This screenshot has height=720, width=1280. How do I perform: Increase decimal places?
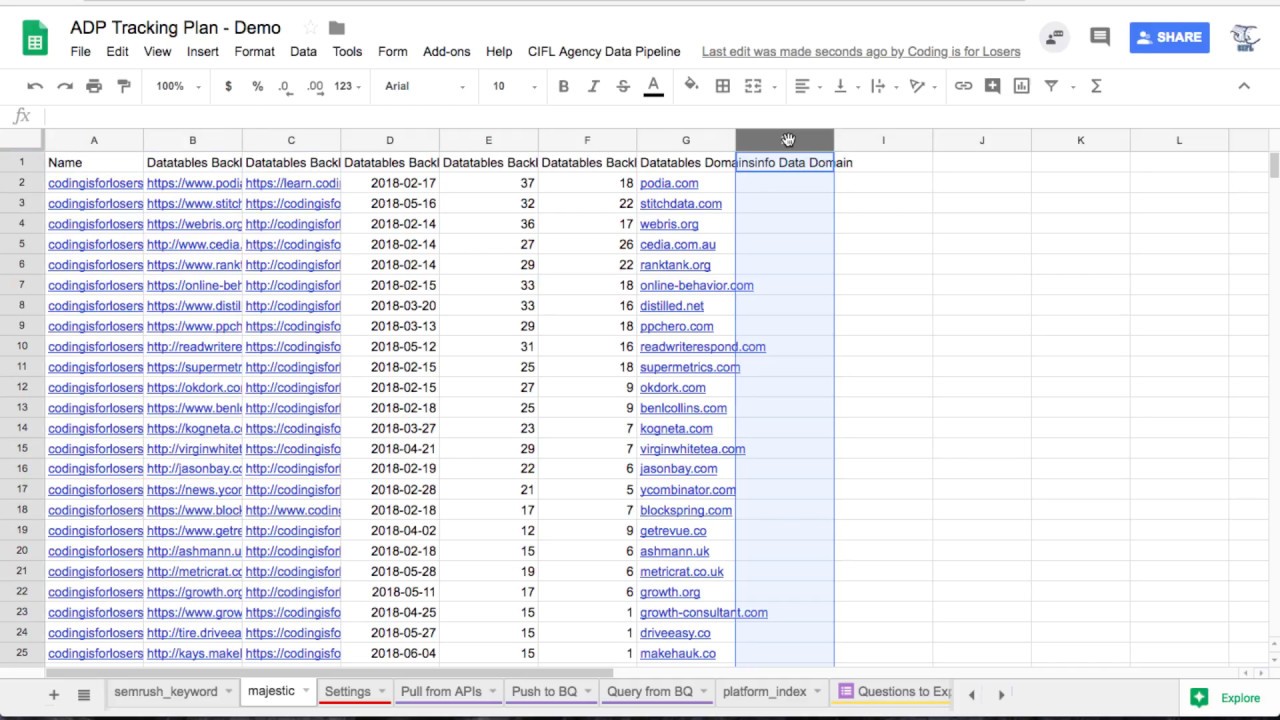click(x=315, y=86)
